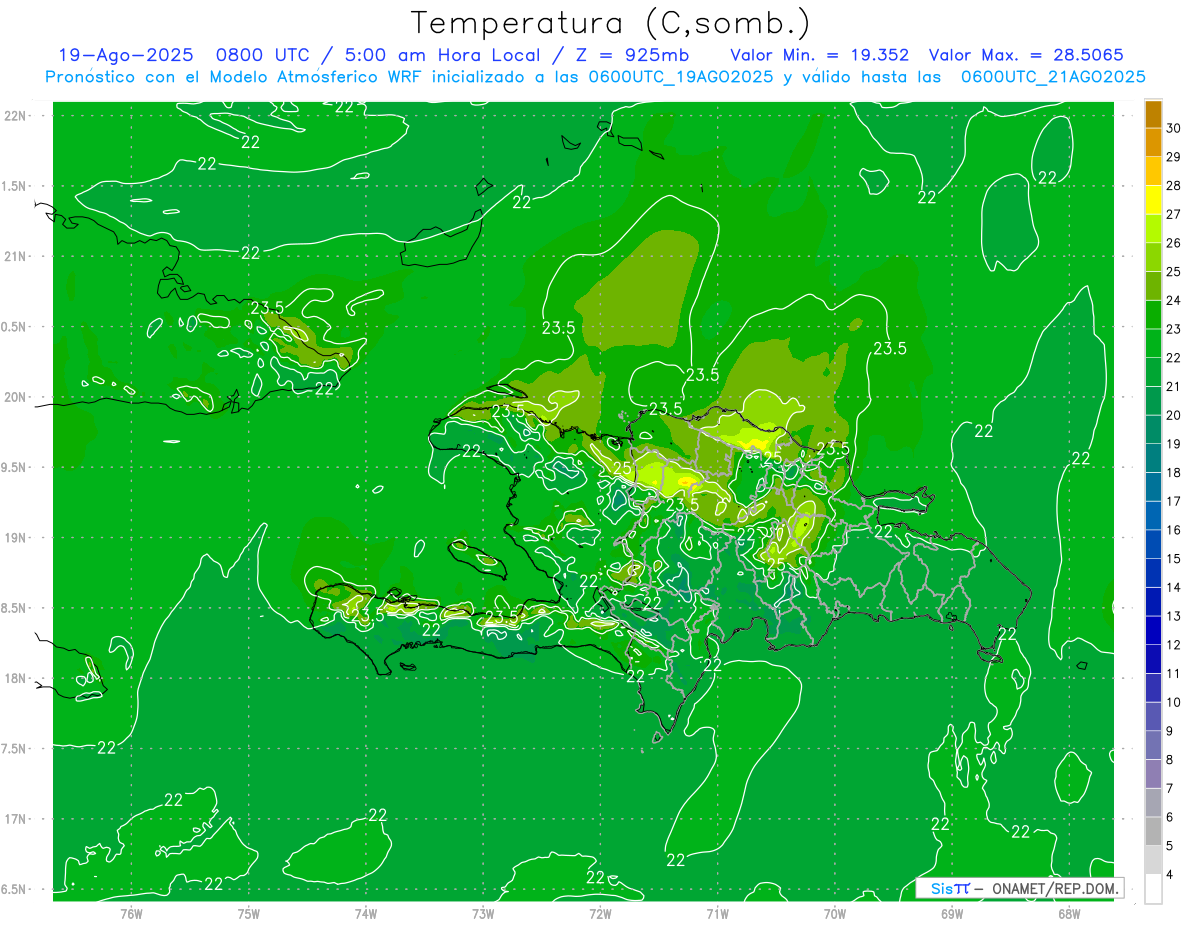Viewport: 1200px width, 927px height.
Task: Click the '71W' longitude axis label
Action: click(x=717, y=914)
